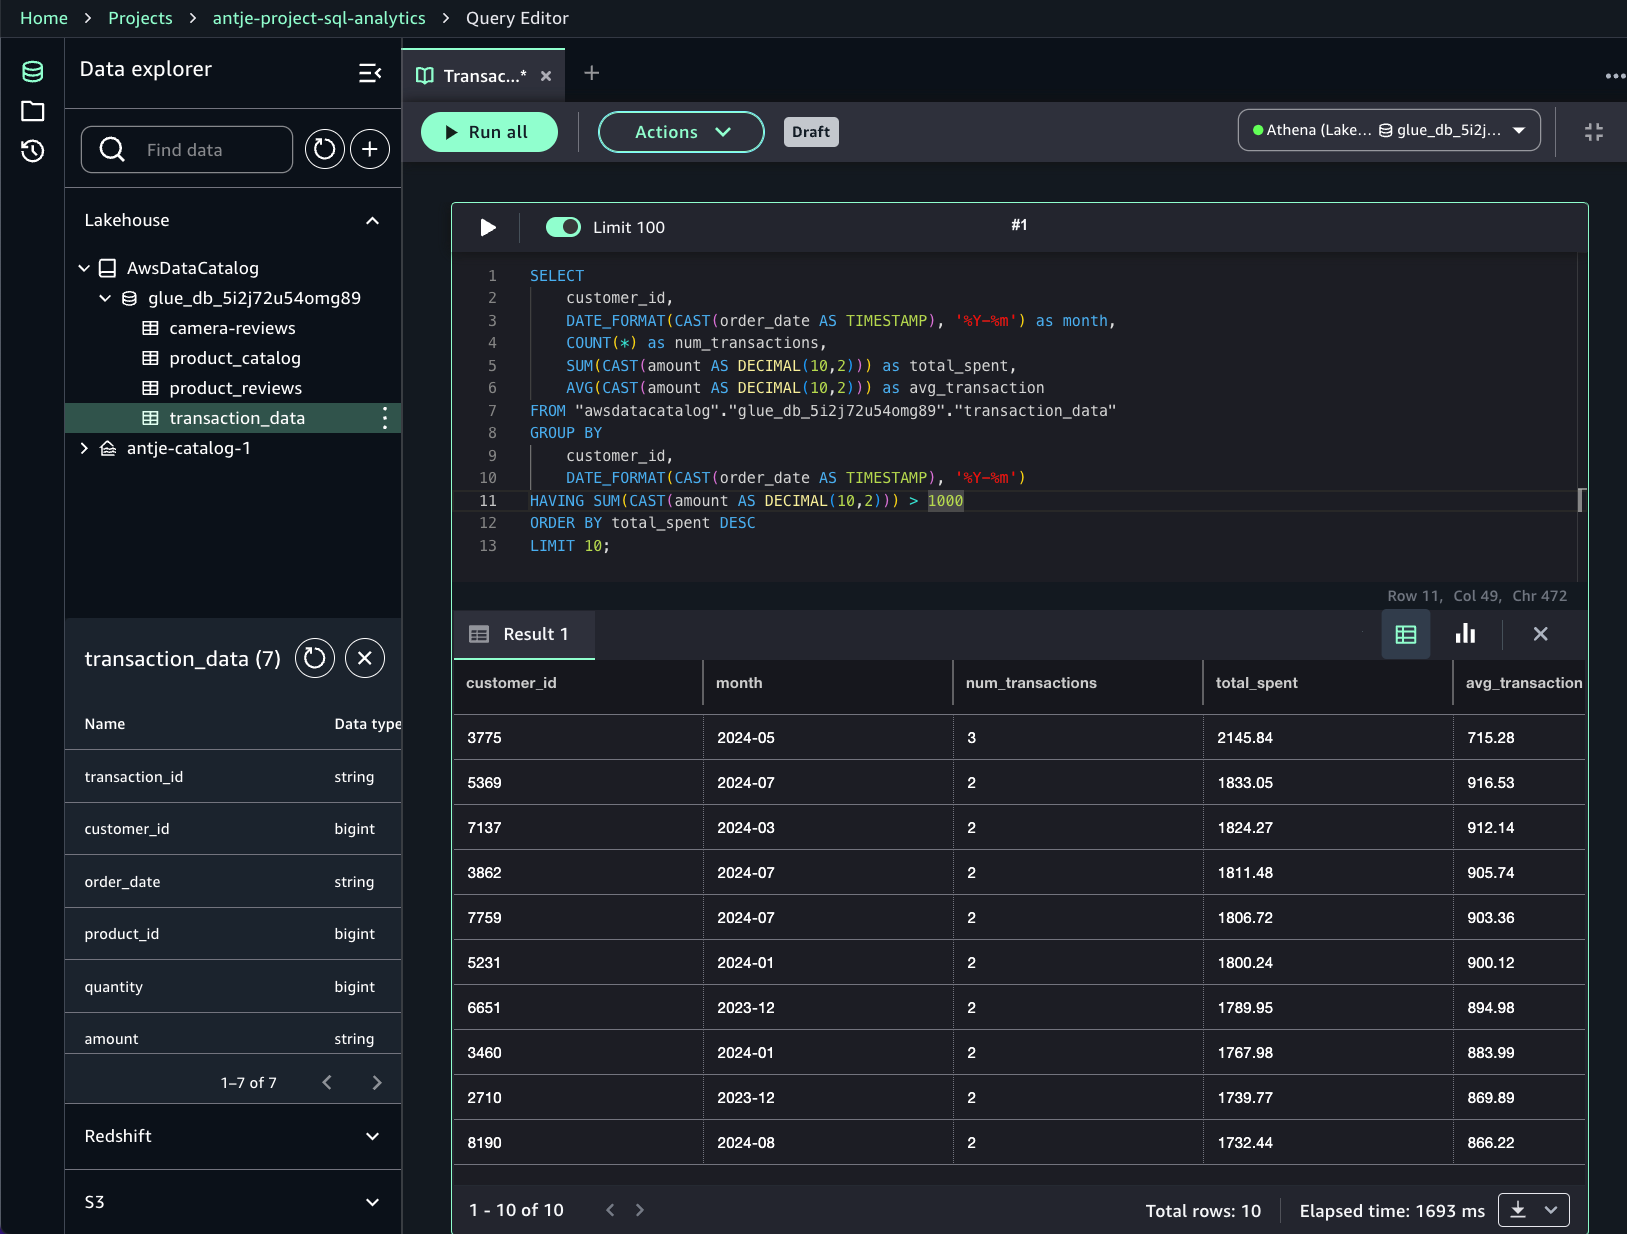Collapse the AwsDataCatalog tree node
1627x1234 pixels.
tap(84, 268)
